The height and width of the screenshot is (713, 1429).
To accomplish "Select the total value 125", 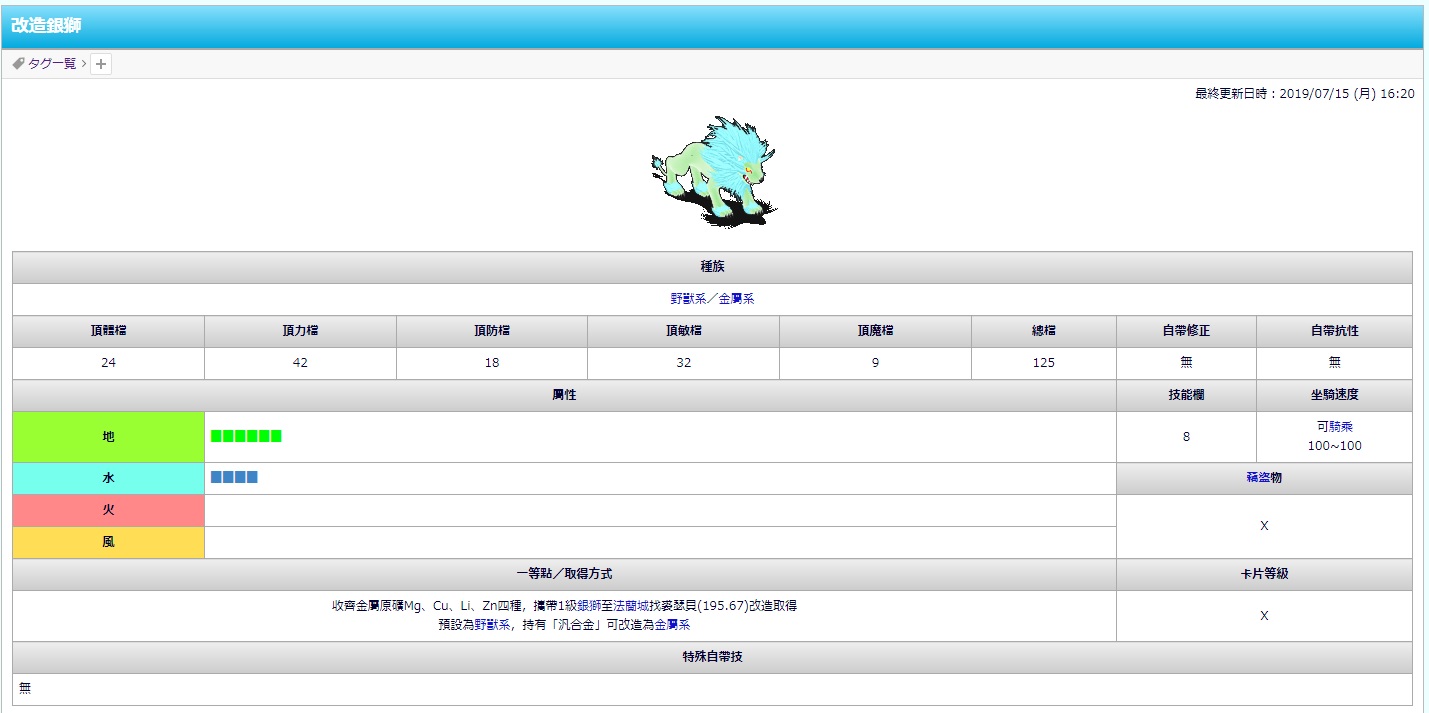I will (1044, 363).
